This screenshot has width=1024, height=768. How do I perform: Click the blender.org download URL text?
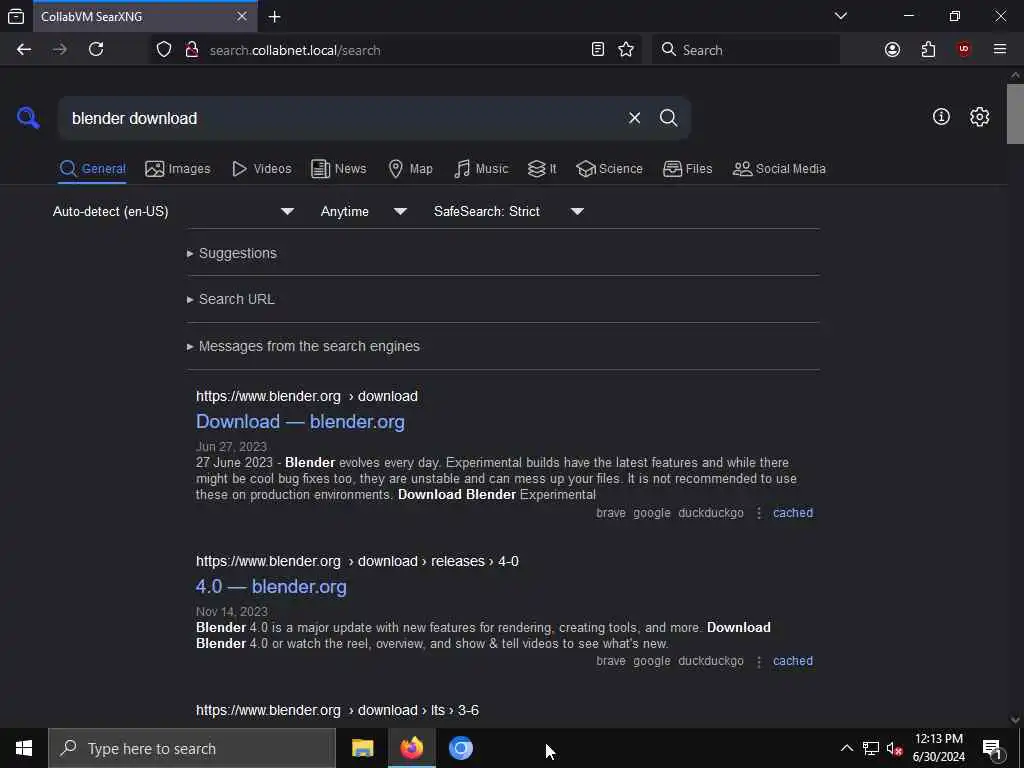click(307, 396)
